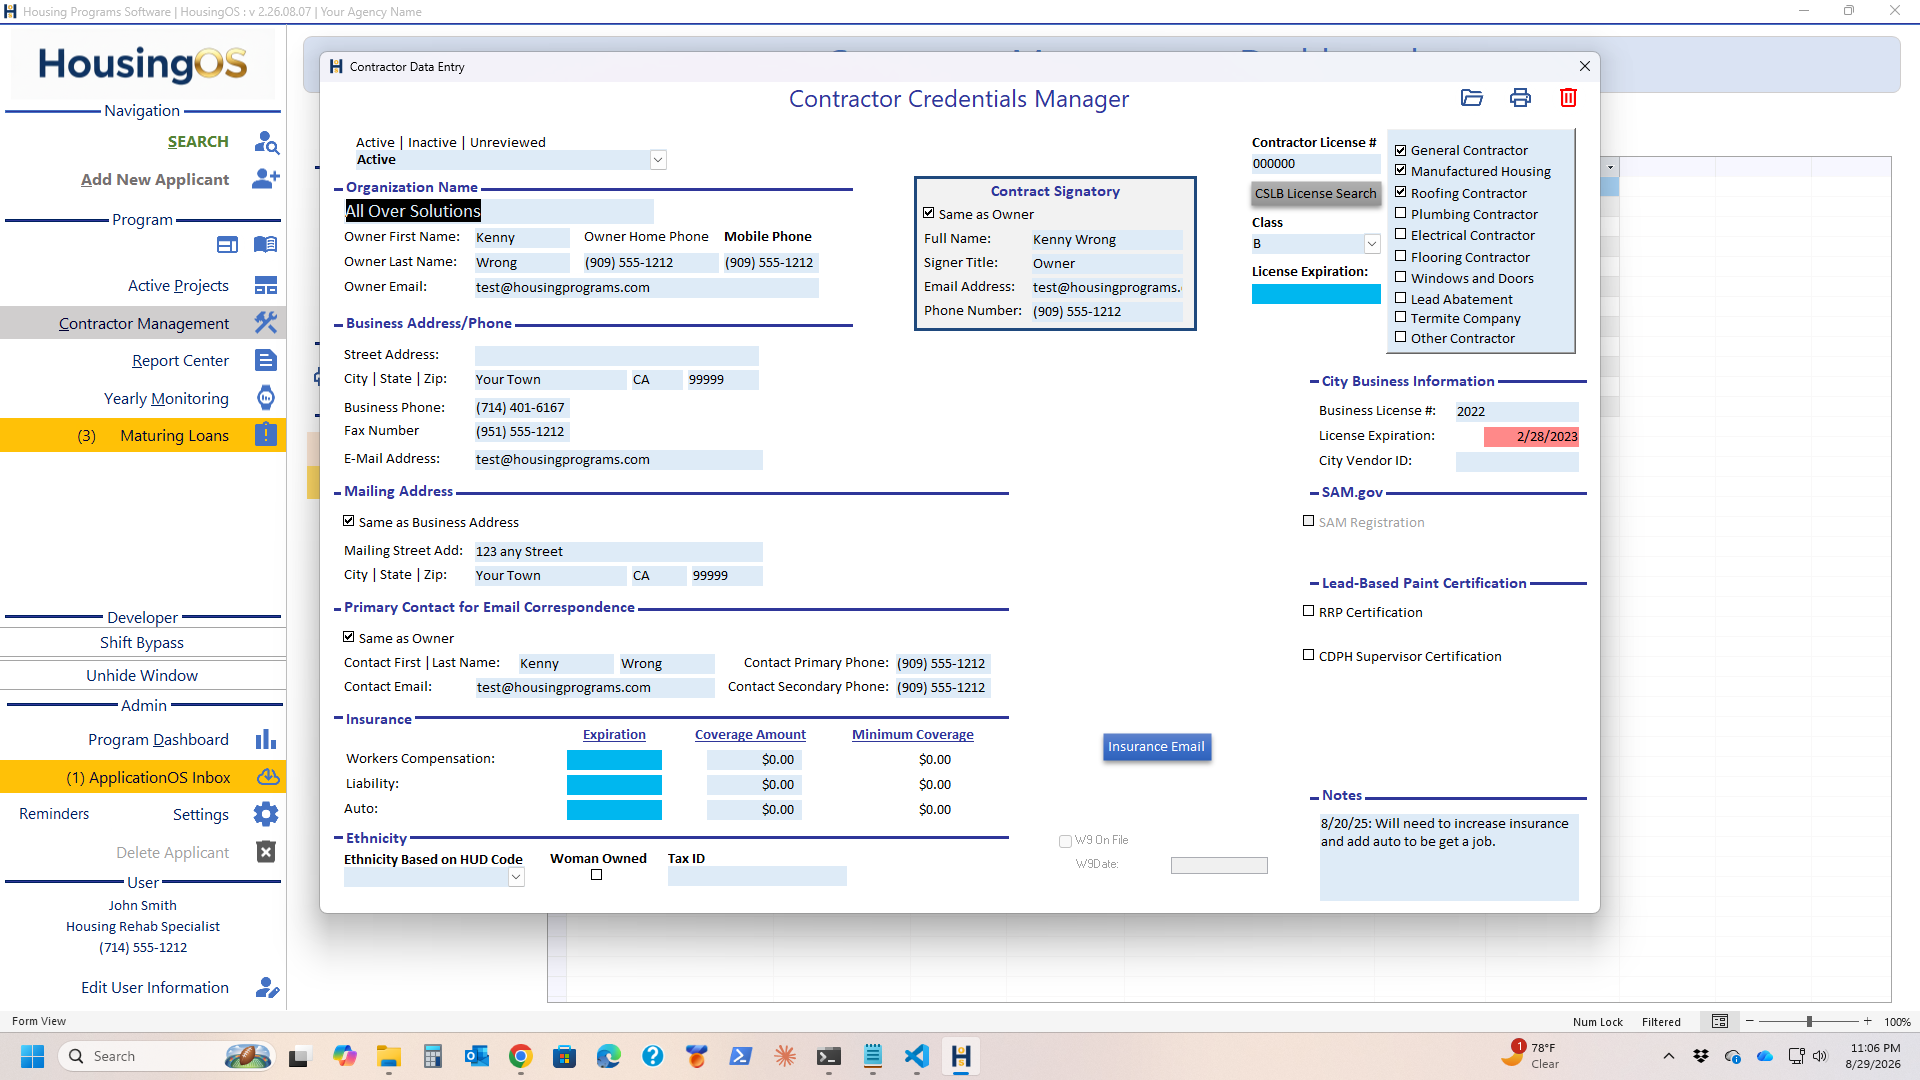Image resolution: width=1920 pixels, height=1080 pixels.
Task: Open the Search applicant icon
Action: tap(266, 142)
